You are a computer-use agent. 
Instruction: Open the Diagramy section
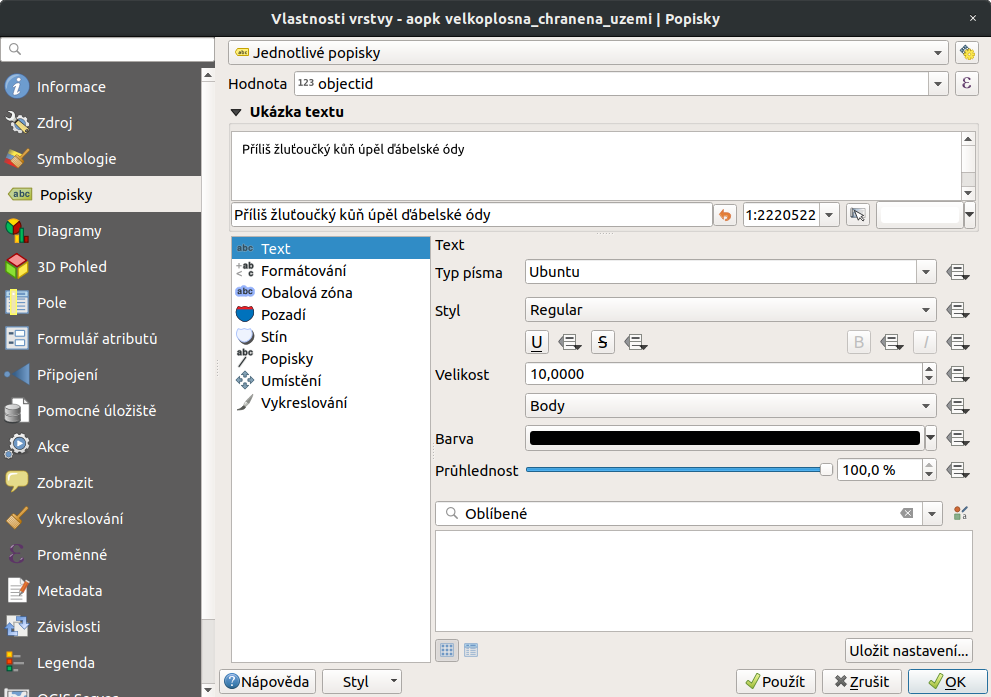[x=100, y=231]
